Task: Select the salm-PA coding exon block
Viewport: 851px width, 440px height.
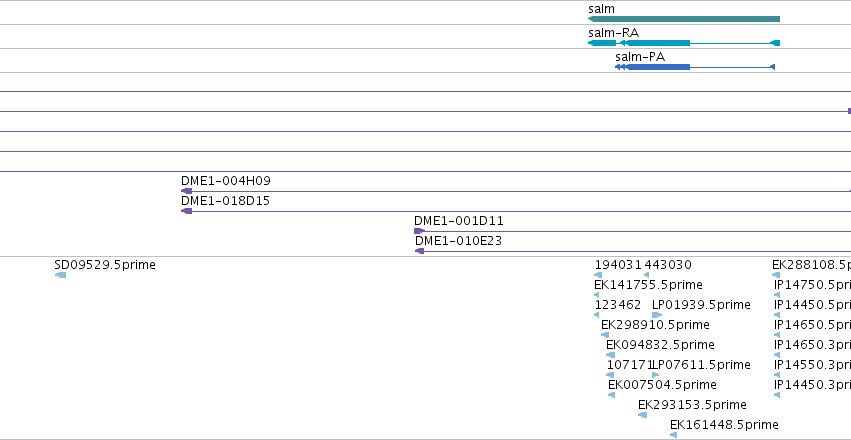Action: click(658, 67)
